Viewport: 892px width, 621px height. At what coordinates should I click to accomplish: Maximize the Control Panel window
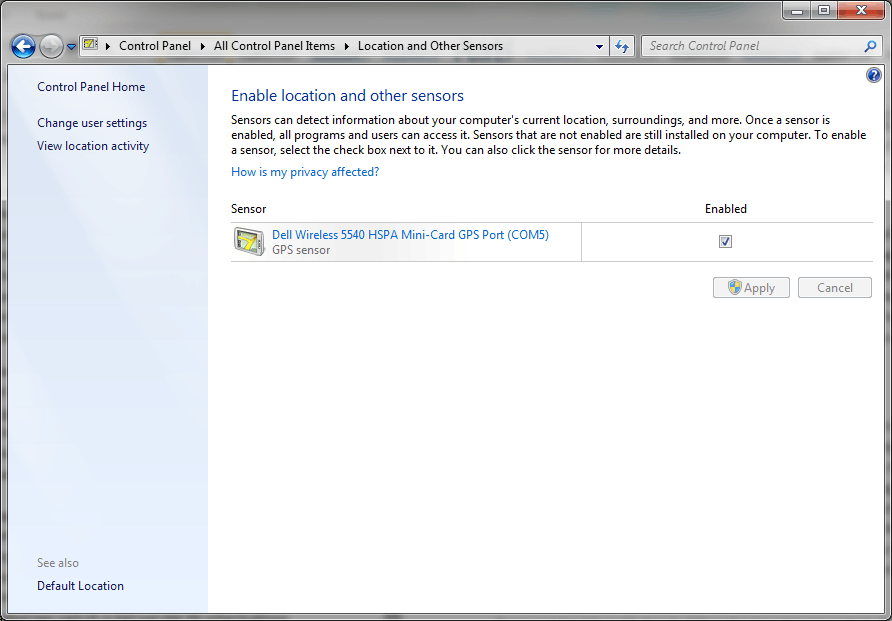click(x=824, y=10)
